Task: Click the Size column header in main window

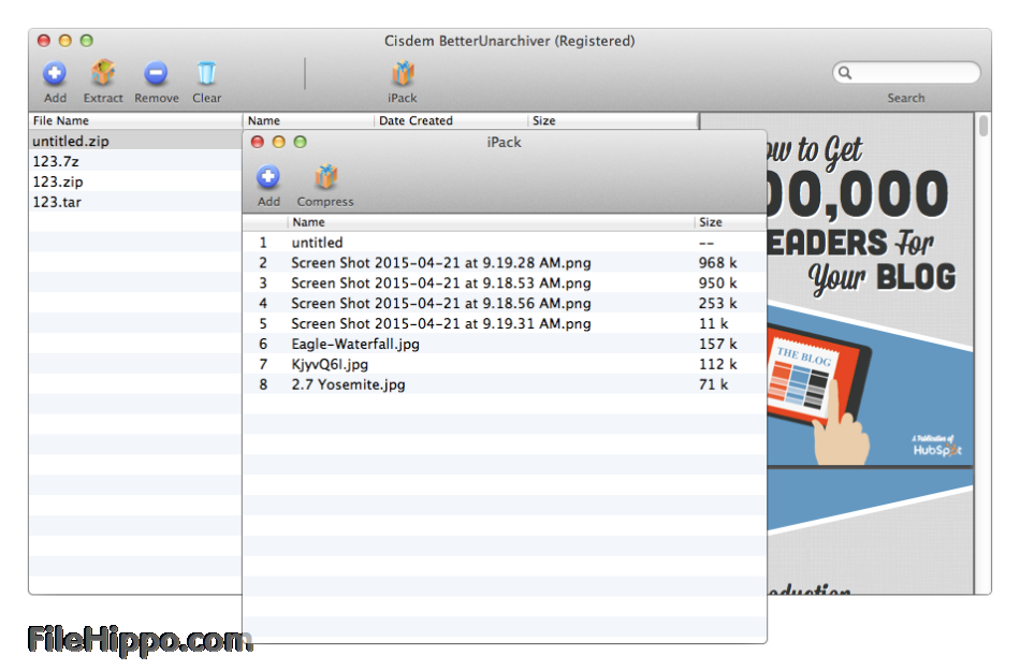Action: tap(612, 120)
